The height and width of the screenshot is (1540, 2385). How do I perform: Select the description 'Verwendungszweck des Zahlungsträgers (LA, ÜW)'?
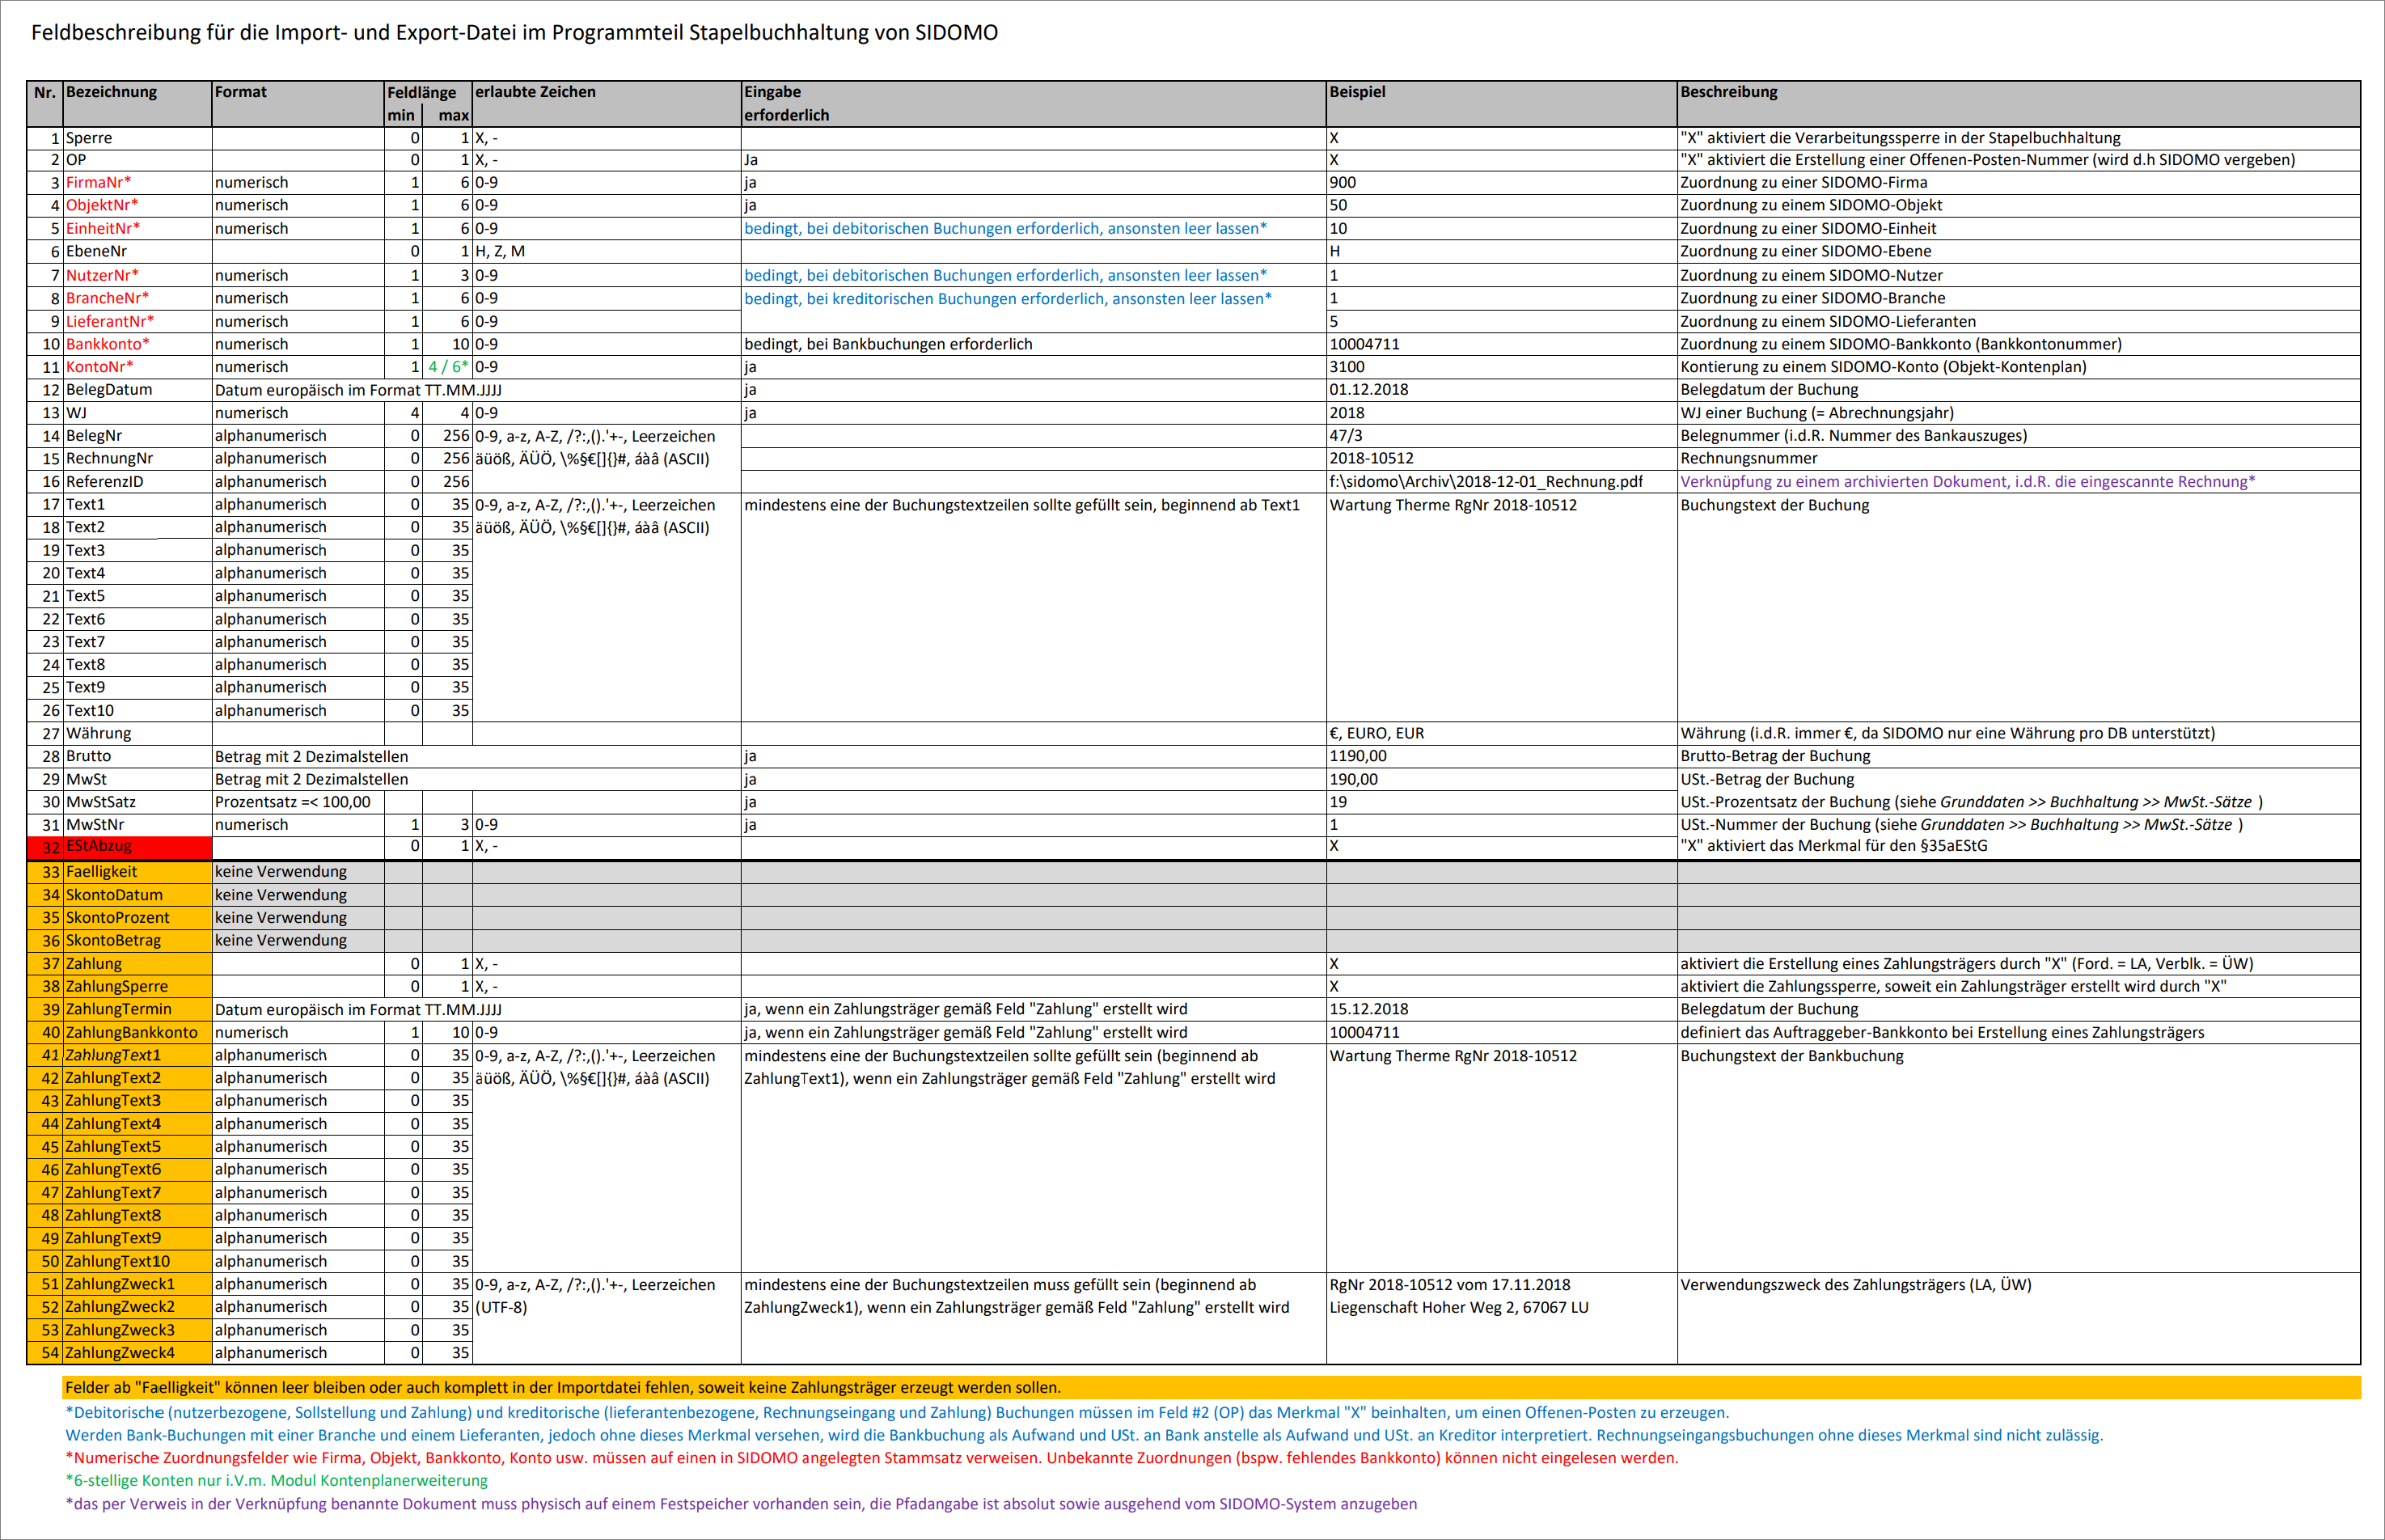[x=1856, y=1285]
